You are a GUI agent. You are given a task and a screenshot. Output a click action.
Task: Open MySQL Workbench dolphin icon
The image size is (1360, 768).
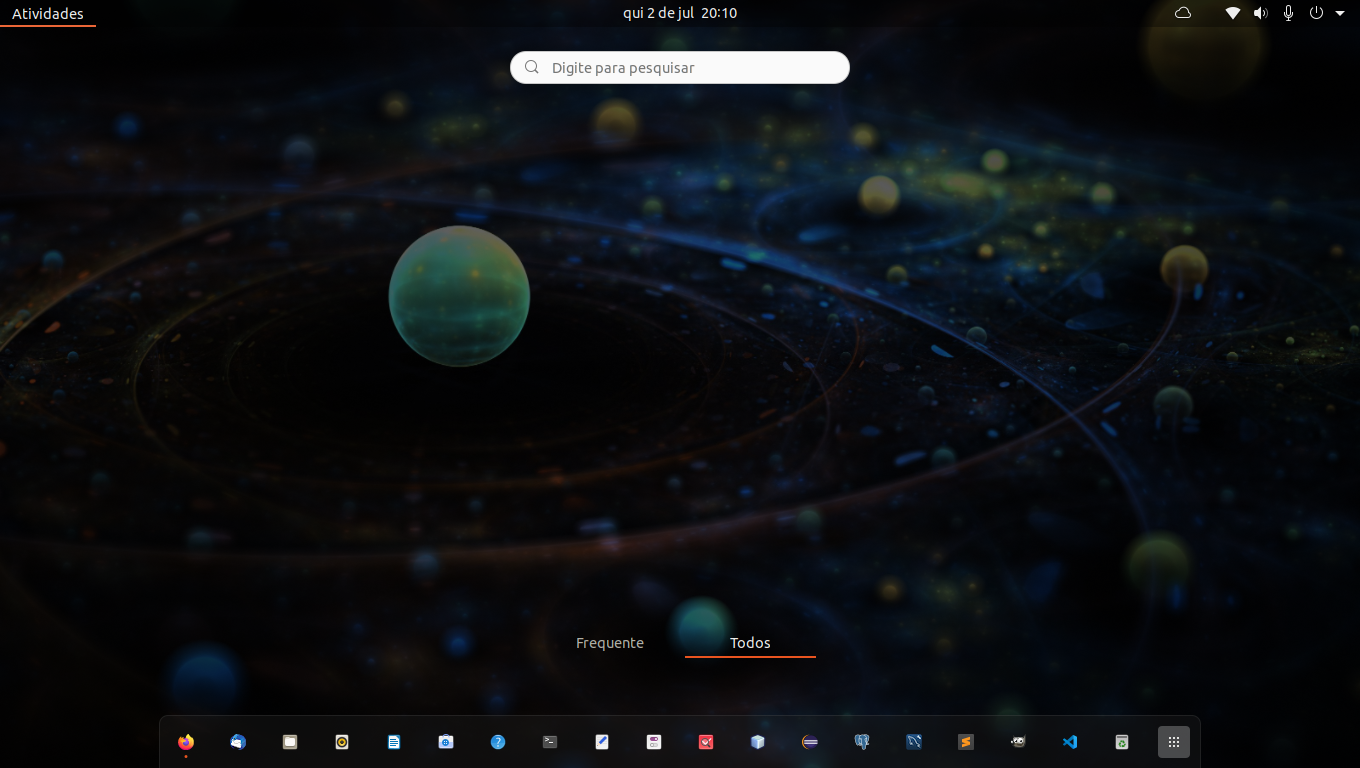pyautogui.click(x=914, y=742)
